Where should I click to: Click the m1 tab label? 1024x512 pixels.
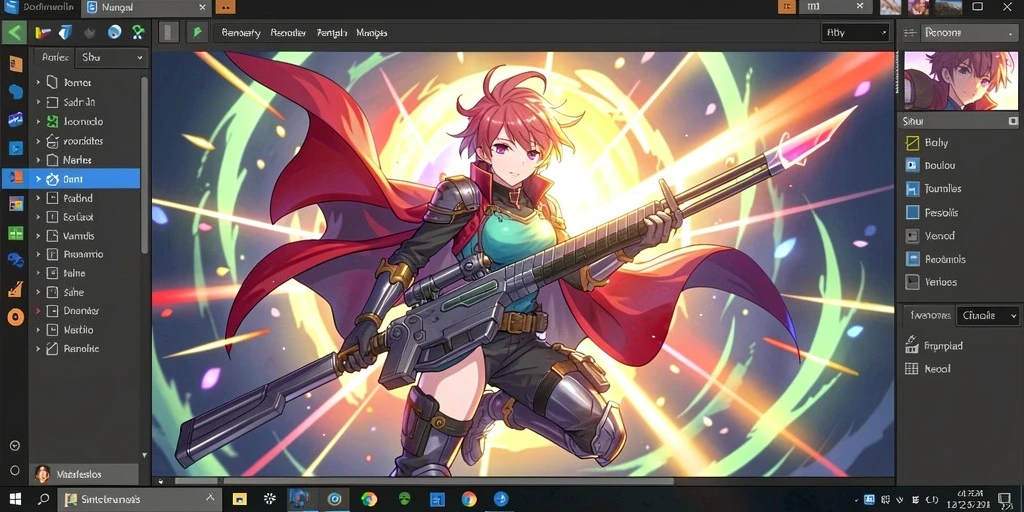[x=813, y=7]
